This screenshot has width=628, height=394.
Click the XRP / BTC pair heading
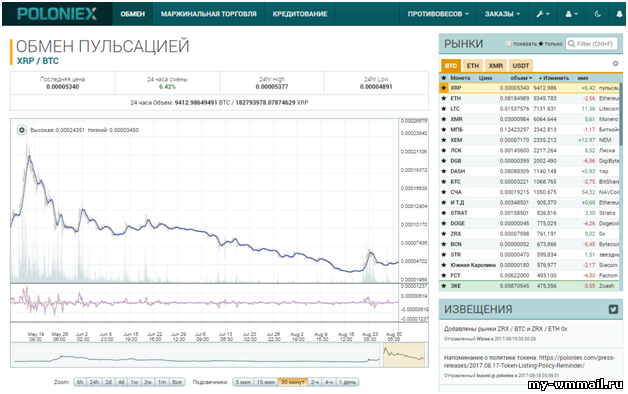[38, 61]
